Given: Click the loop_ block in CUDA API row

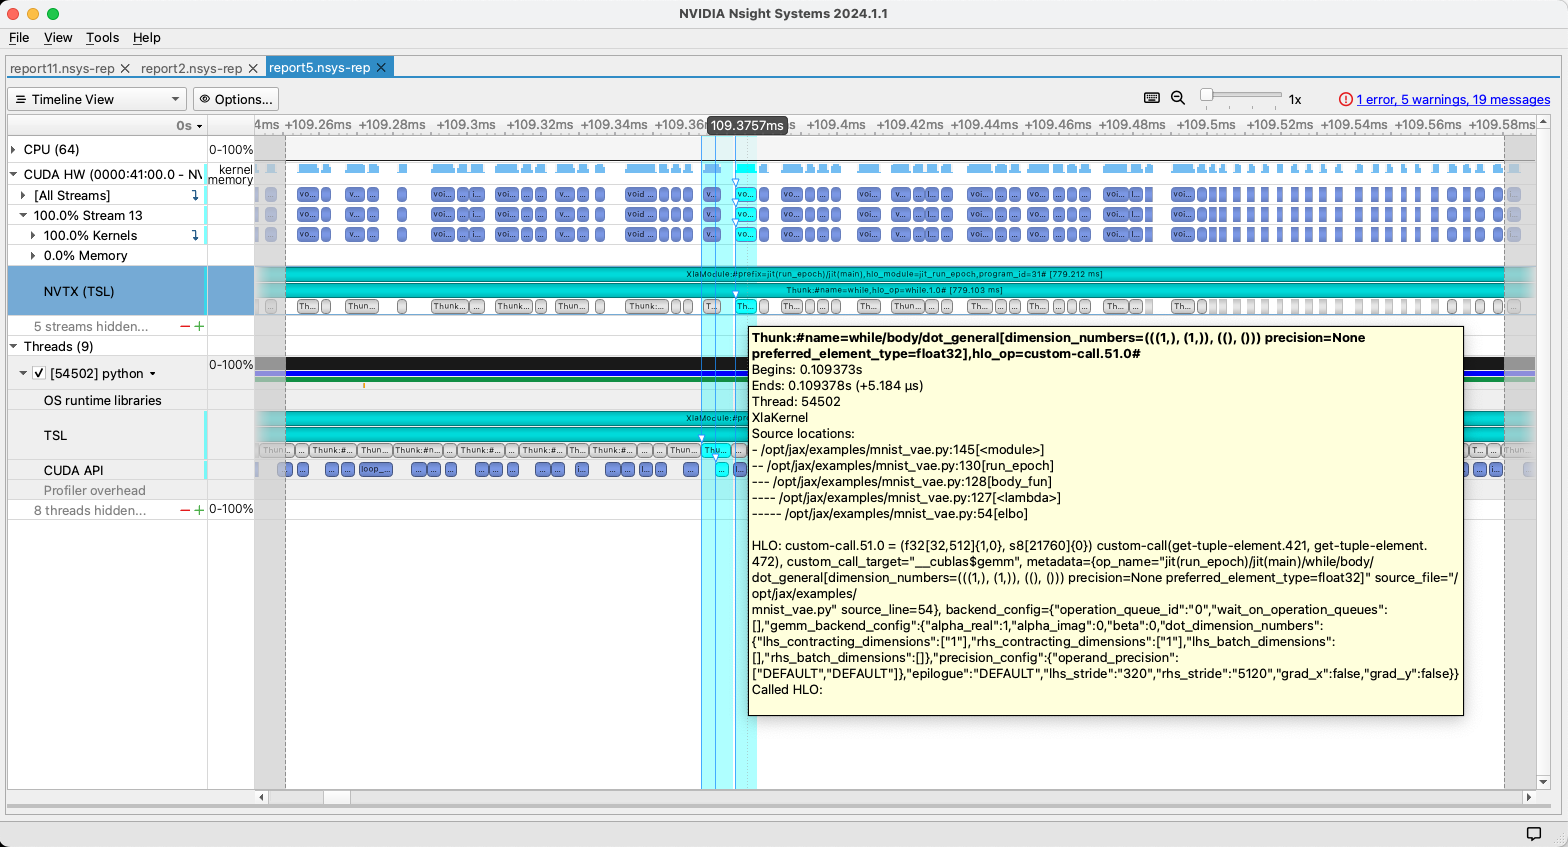Looking at the screenshot, I should tap(375, 469).
